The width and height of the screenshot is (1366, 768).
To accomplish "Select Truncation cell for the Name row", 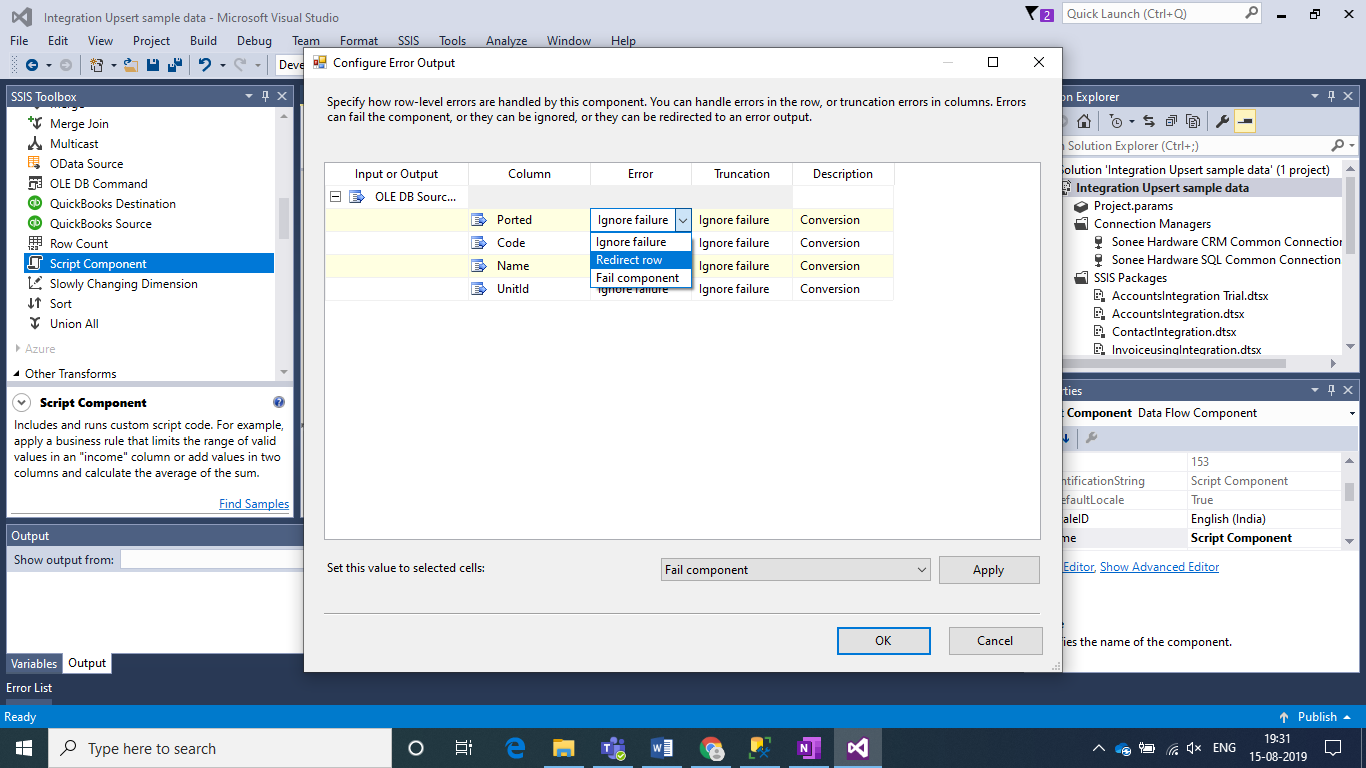I will (x=742, y=266).
